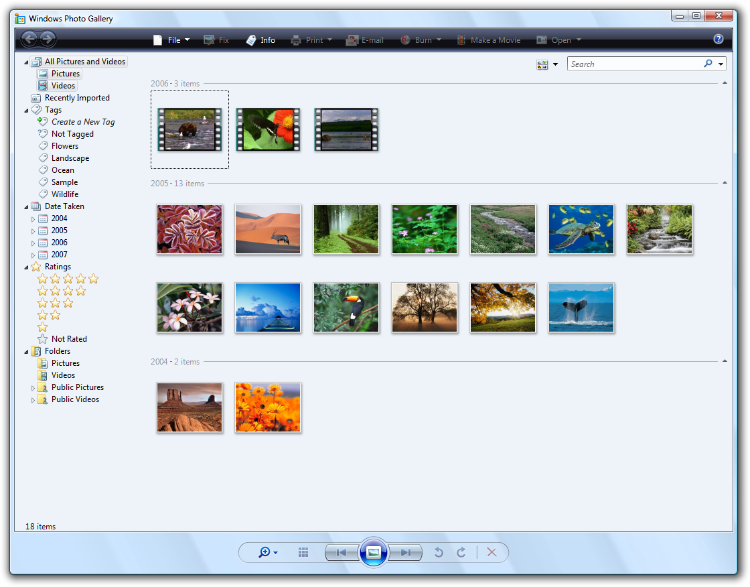Screen dimensions: 750x587
Task: Open the File menu
Action: tap(172, 40)
